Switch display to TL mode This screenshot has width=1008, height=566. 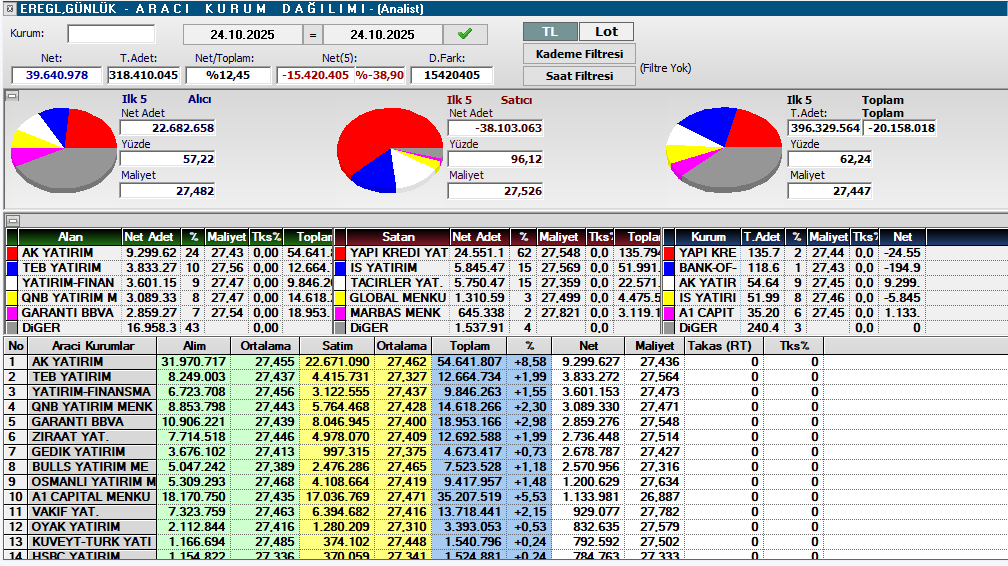[550, 32]
